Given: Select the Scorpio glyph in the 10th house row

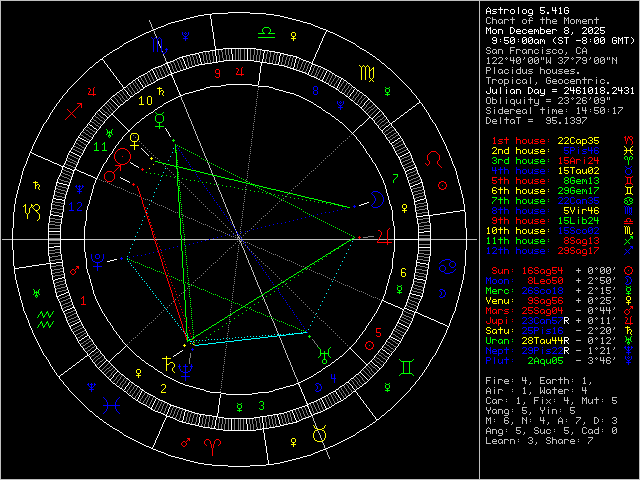Looking at the screenshot, I should click(628, 231).
